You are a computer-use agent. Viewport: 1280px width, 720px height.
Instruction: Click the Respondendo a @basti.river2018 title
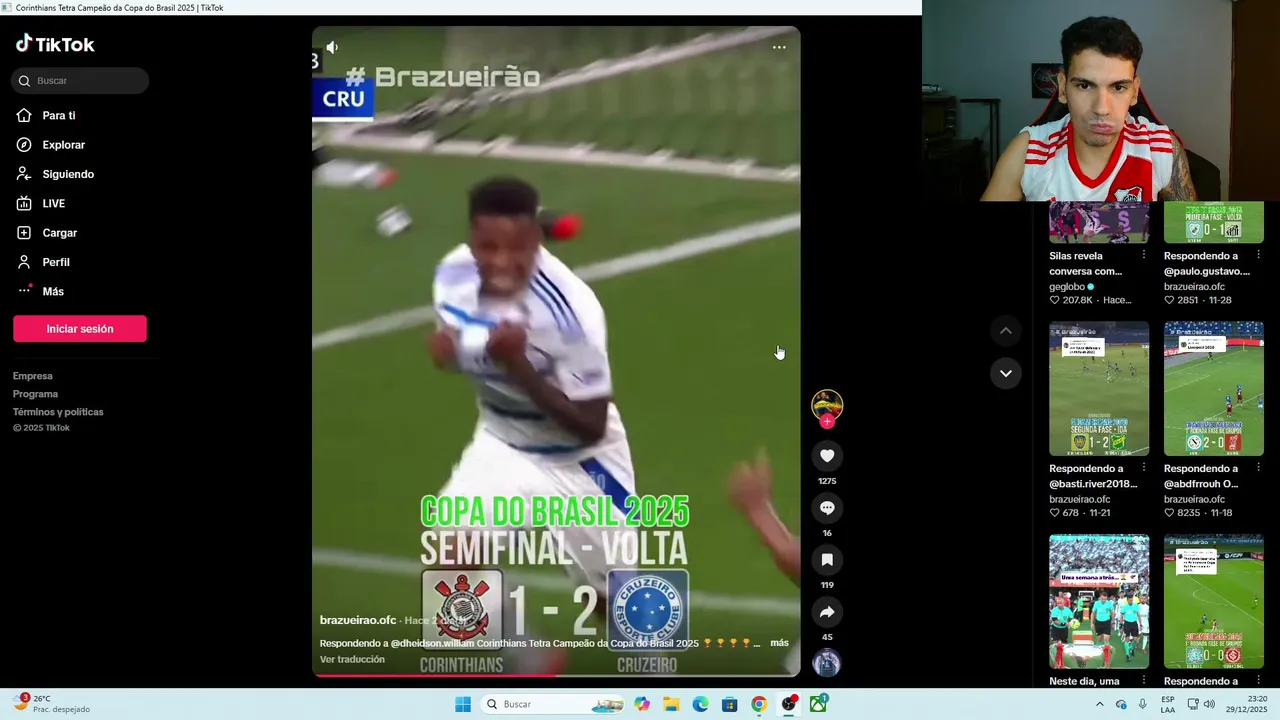click(1093, 476)
